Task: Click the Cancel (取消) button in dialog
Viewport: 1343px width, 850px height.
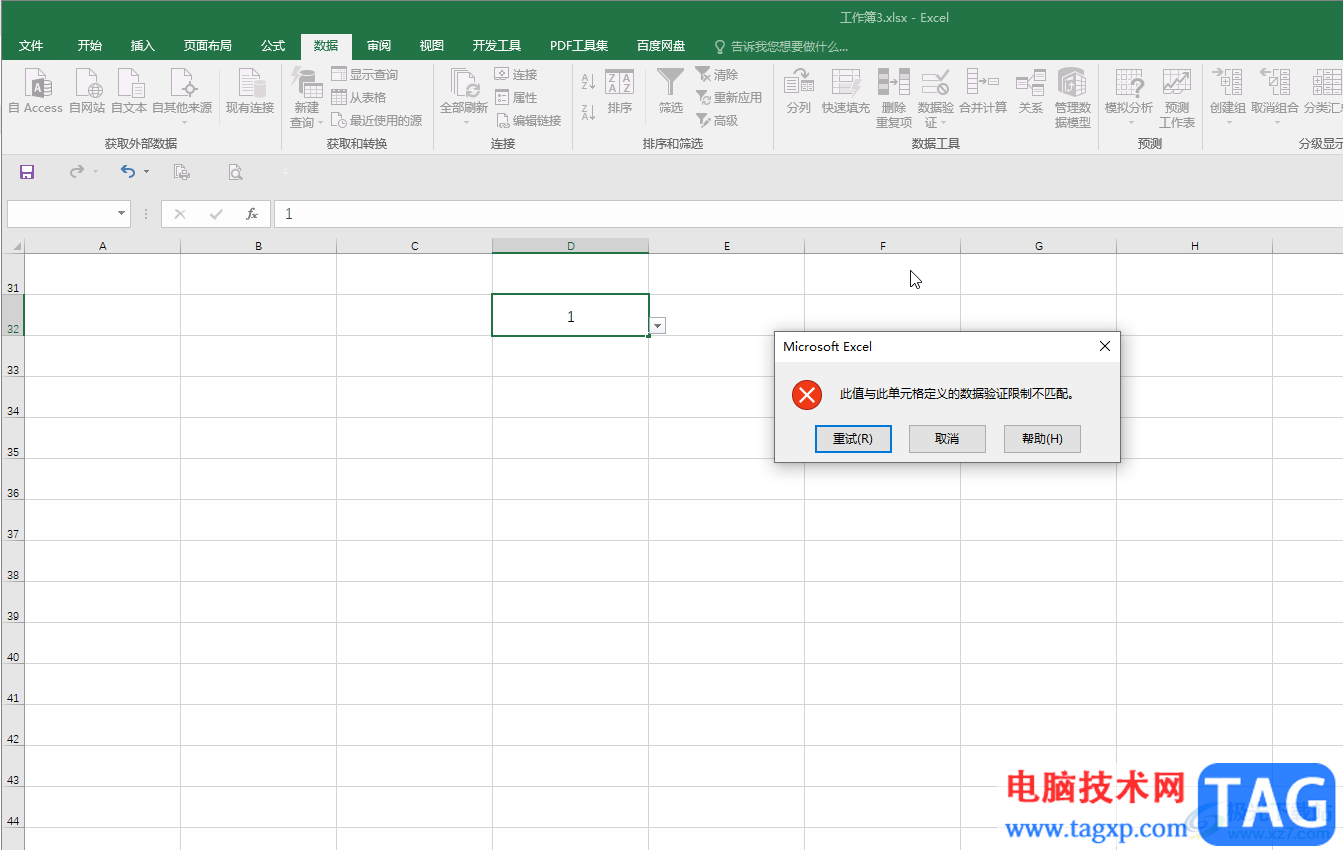Action: (x=947, y=439)
